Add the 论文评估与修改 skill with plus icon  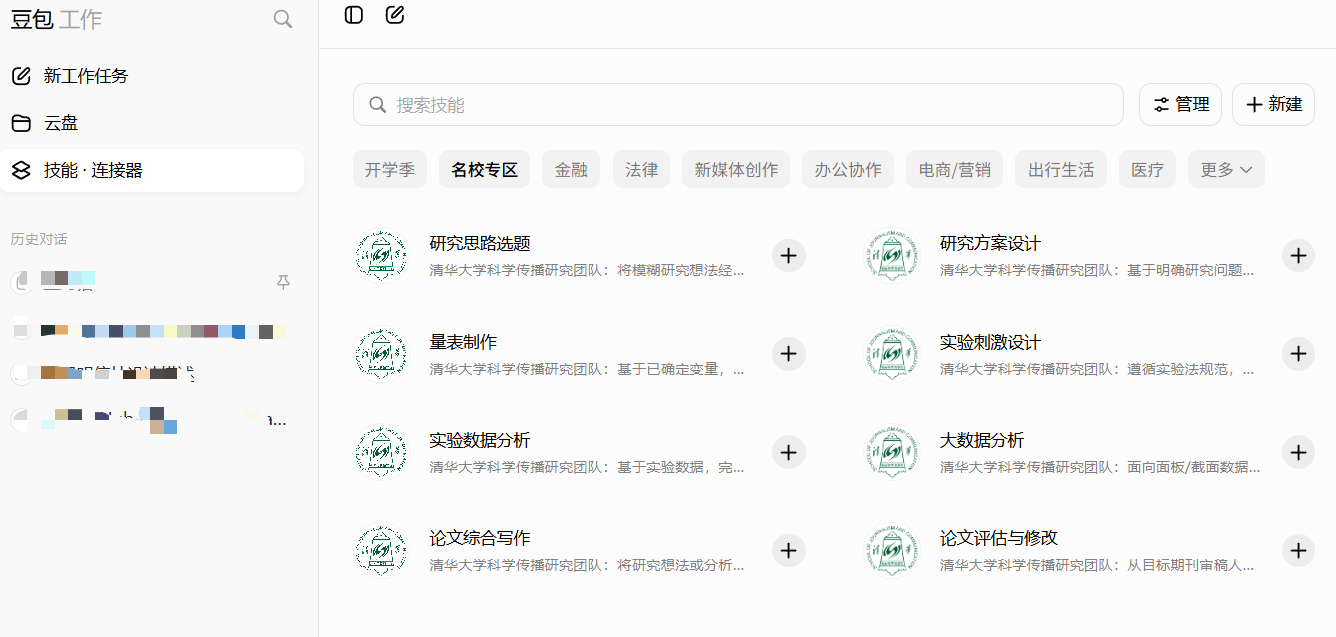click(1298, 550)
